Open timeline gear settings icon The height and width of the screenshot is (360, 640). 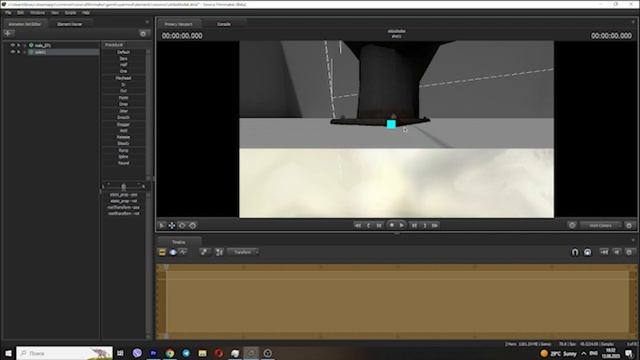[x=629, y=252]
